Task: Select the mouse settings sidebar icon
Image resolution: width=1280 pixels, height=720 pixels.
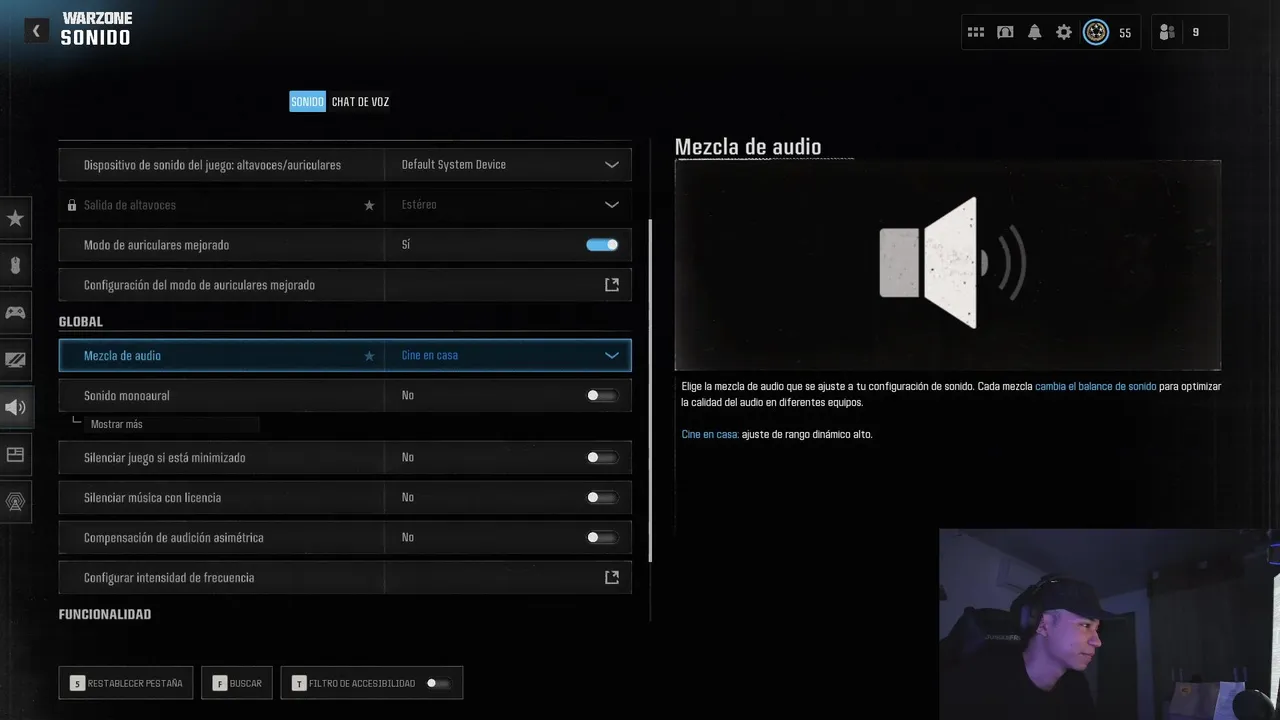Action: coord(15,265)
